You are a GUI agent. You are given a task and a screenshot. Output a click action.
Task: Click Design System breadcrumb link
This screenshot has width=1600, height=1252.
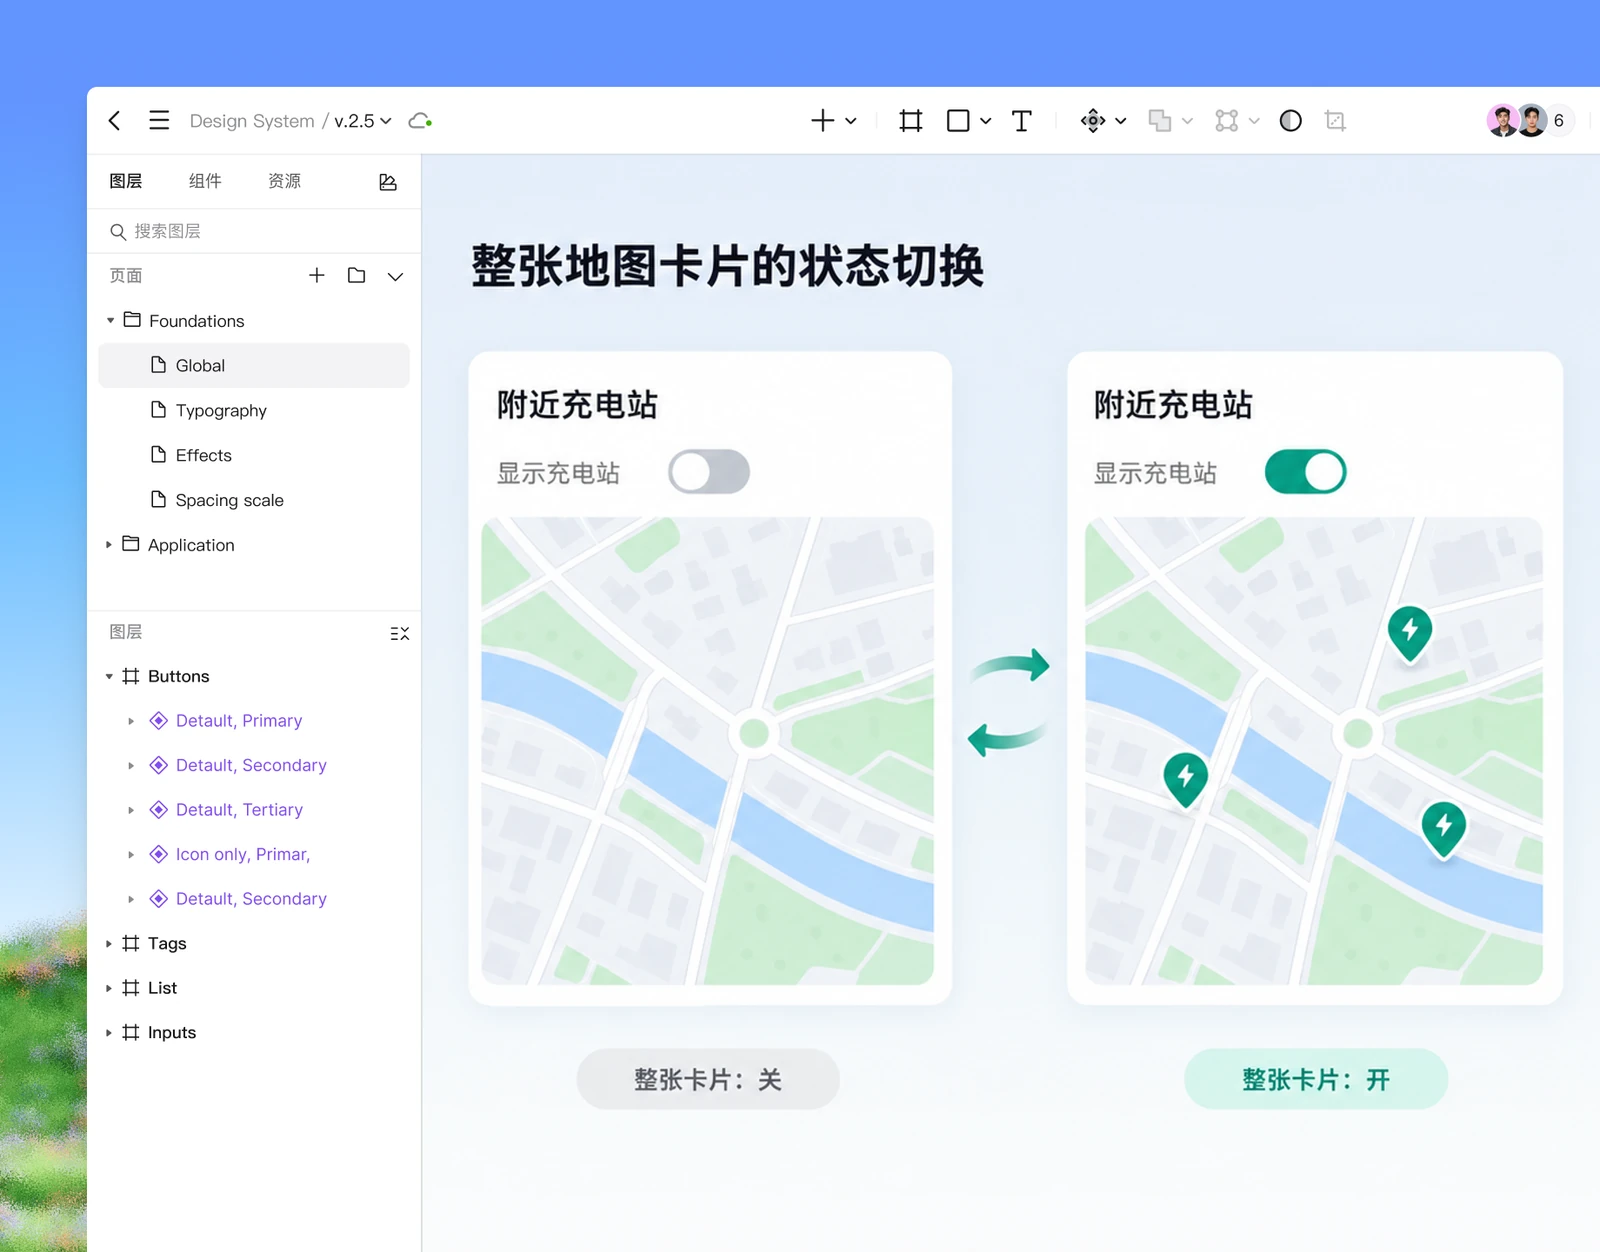[252, 121]
